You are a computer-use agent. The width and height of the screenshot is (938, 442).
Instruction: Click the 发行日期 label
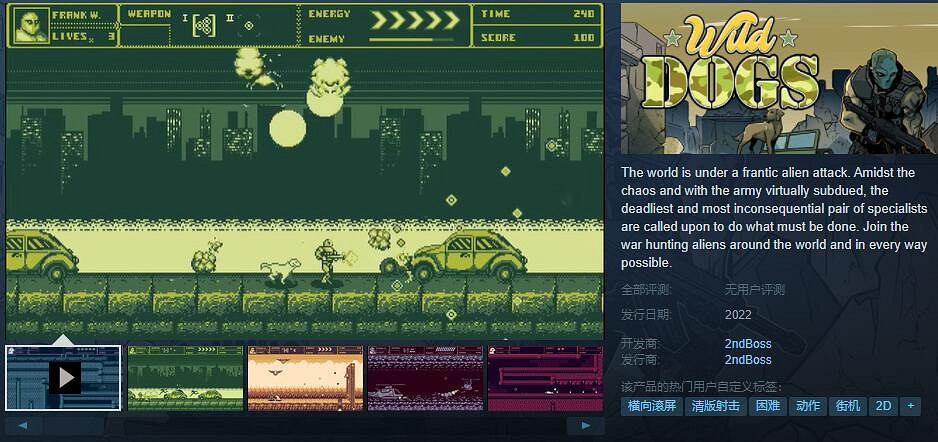tap(646, 315)
